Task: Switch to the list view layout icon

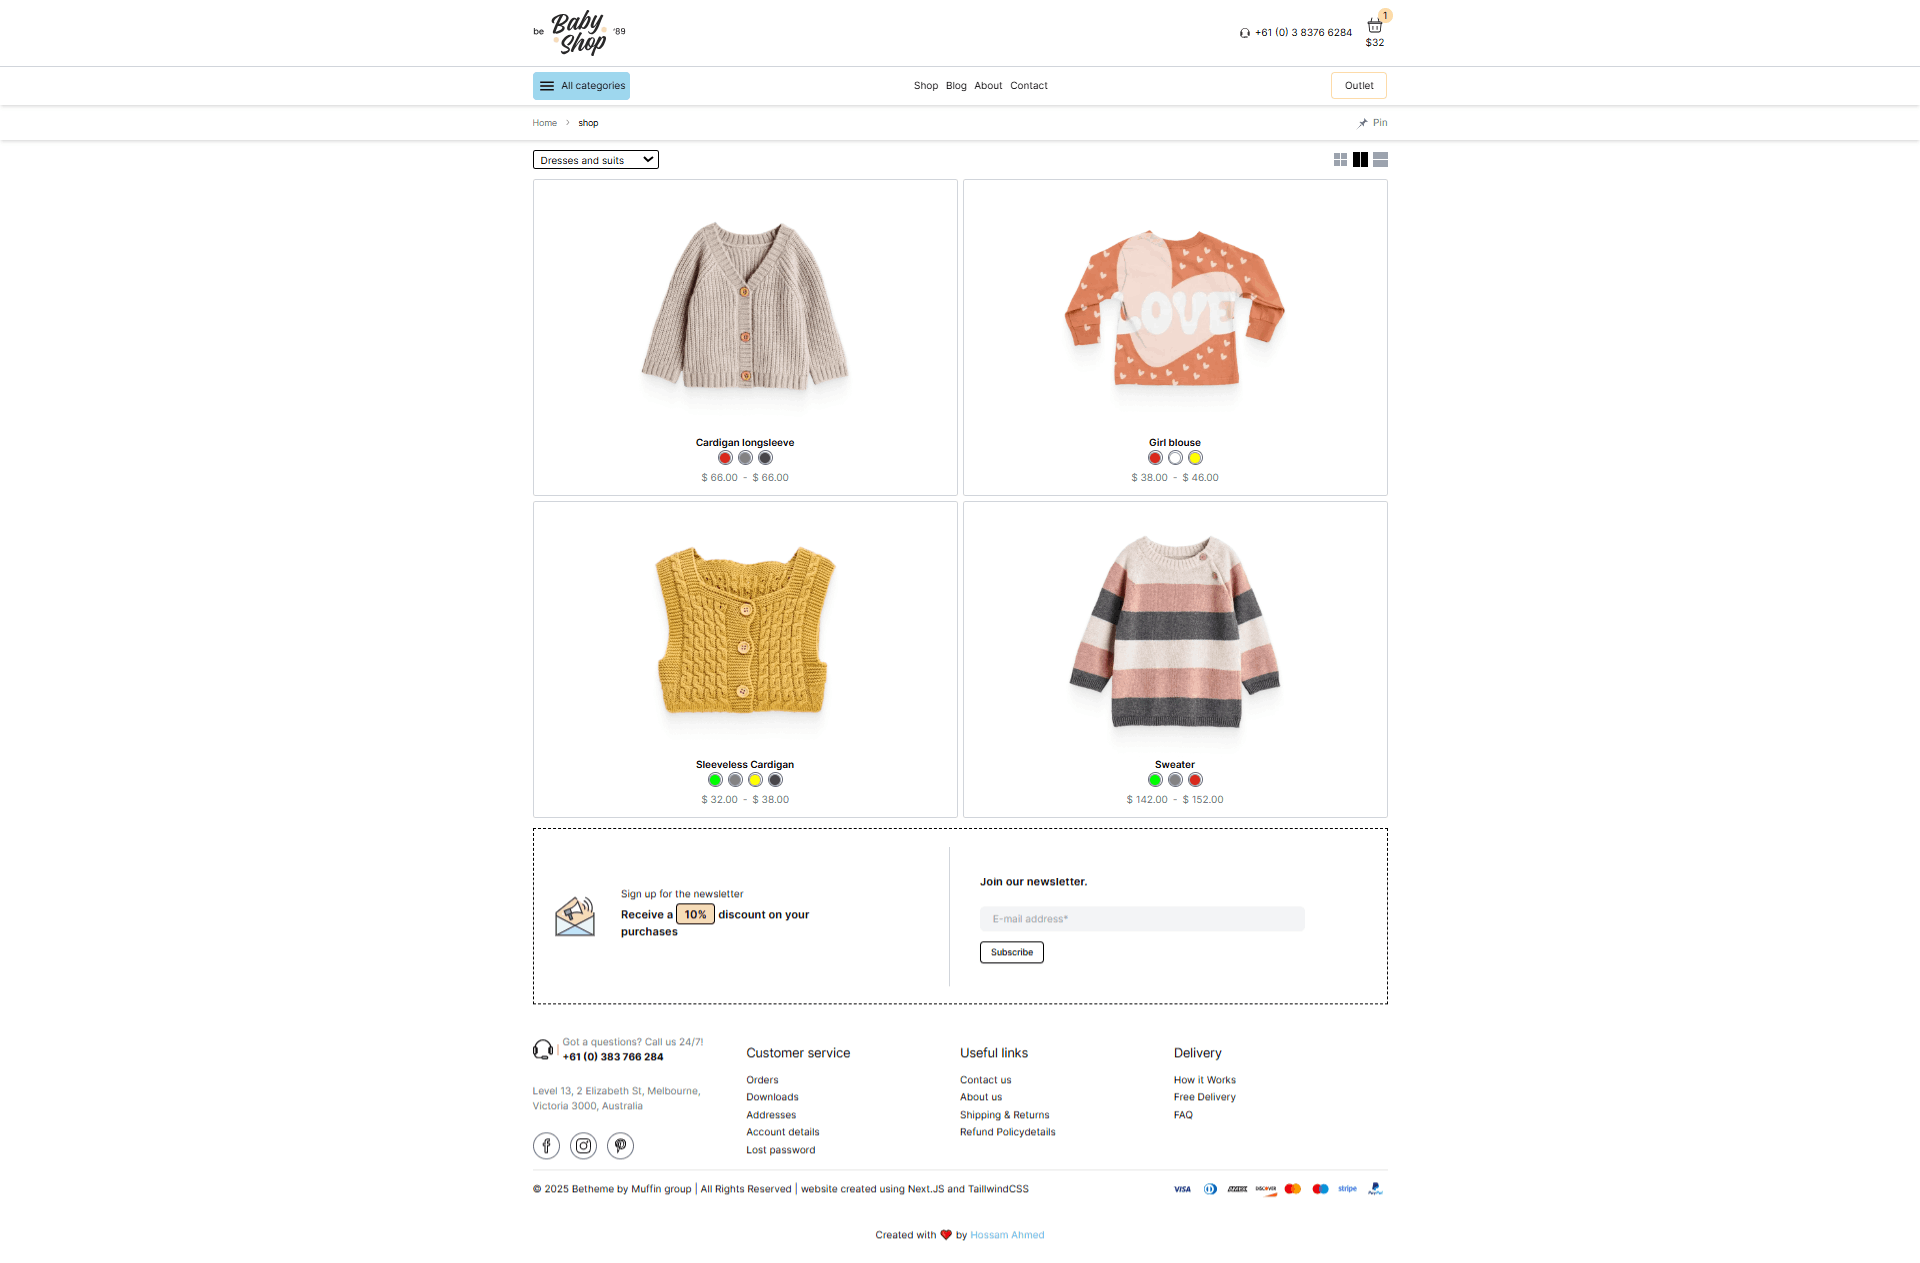Action: (x=1380, y=160)
